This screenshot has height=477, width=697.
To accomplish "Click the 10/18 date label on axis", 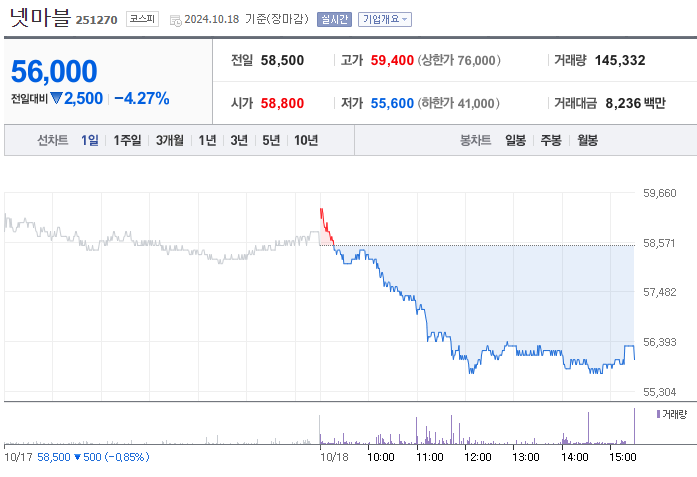I will pyautogui.click(x=334, y=457).
